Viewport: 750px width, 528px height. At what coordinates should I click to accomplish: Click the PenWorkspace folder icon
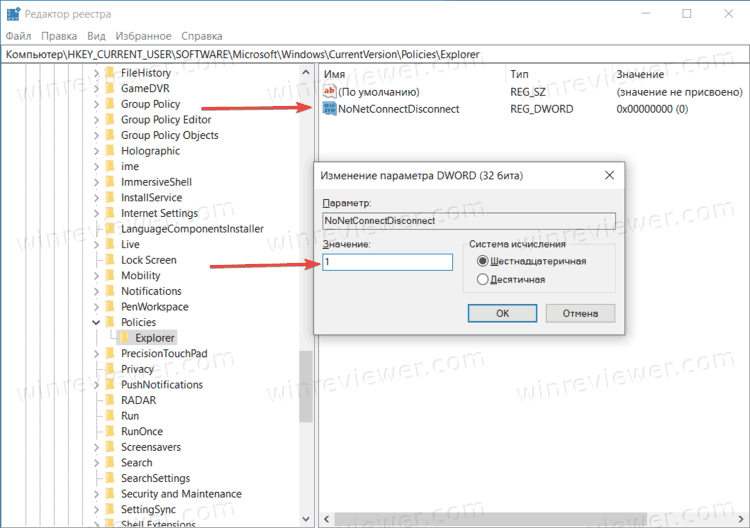coord(110,307)
